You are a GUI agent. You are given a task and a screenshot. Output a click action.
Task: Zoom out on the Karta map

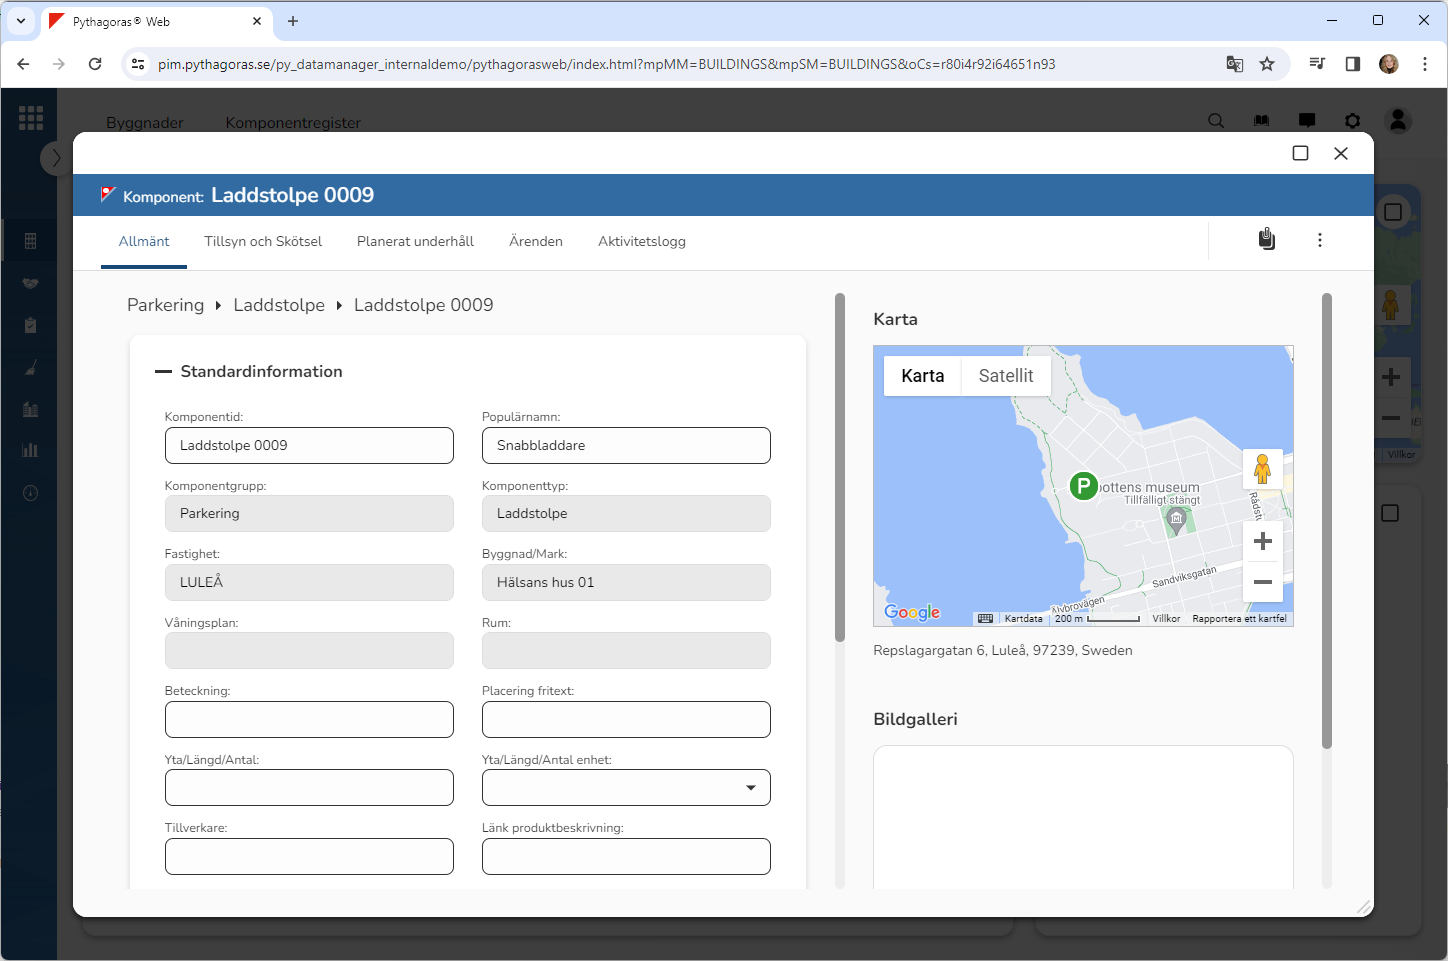(x=1262, y=582)
